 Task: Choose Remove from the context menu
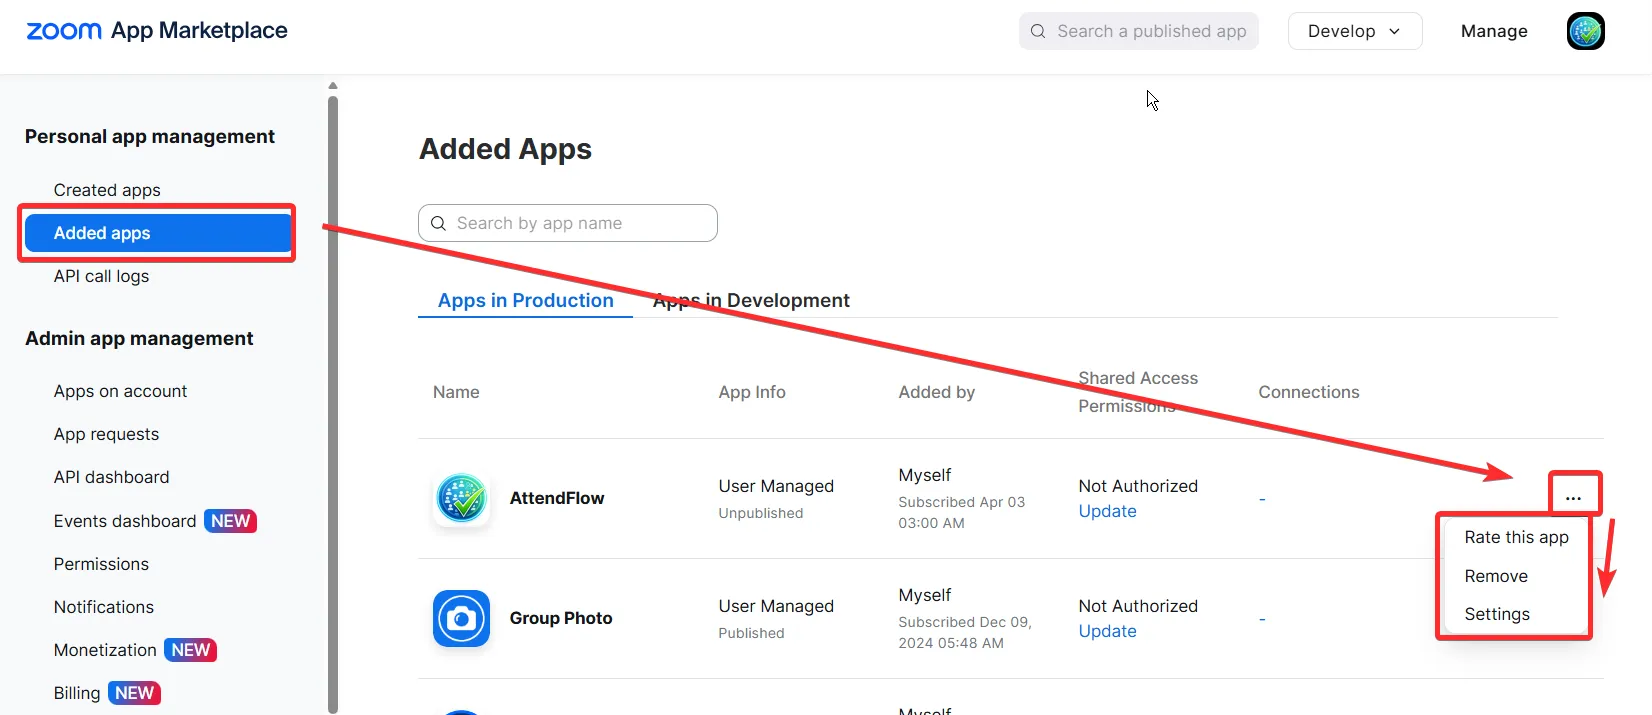coord(1496,576)
